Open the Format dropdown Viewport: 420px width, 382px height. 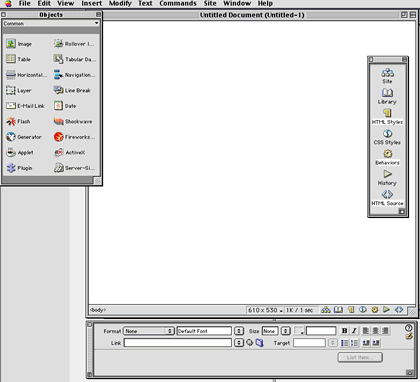pos(149,331)
